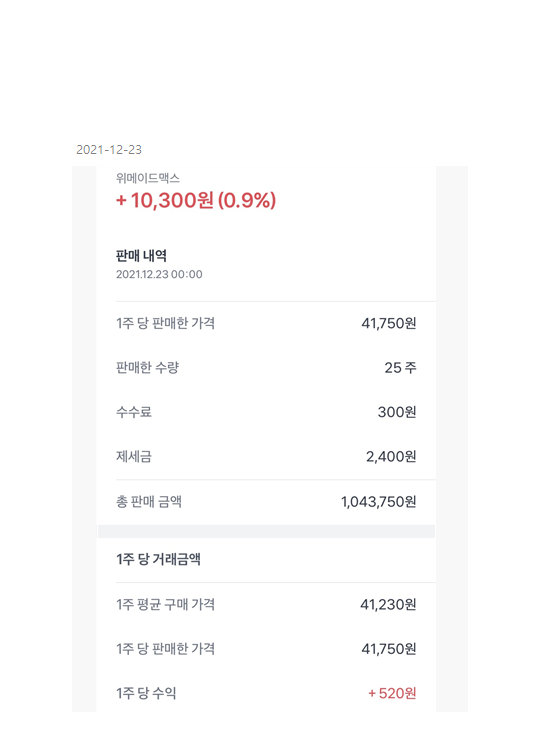Image resolution: width=551 pixels, height=736 pixels.
Task: Open the 판매 내역 heading
Action: [141, 256]
